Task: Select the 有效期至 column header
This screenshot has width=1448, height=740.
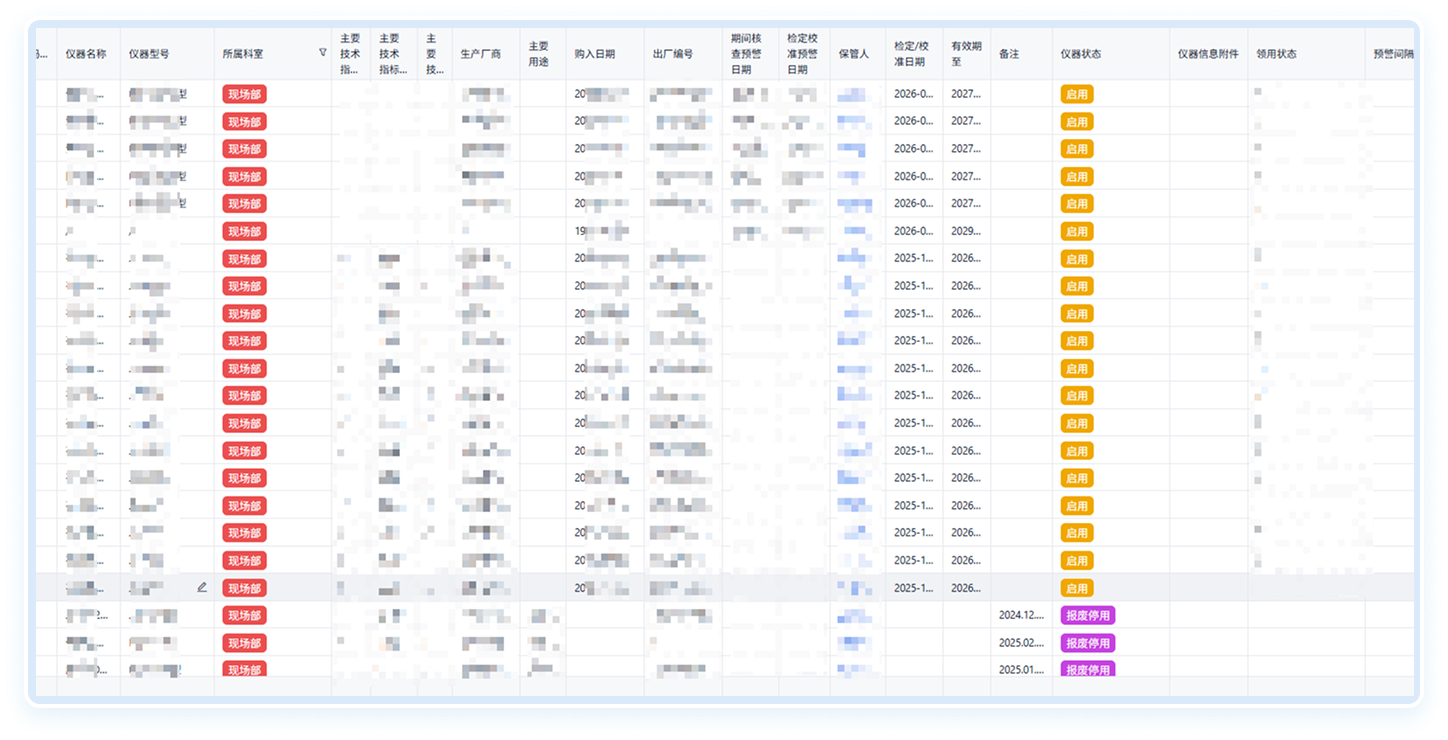Action: point(966,54)
